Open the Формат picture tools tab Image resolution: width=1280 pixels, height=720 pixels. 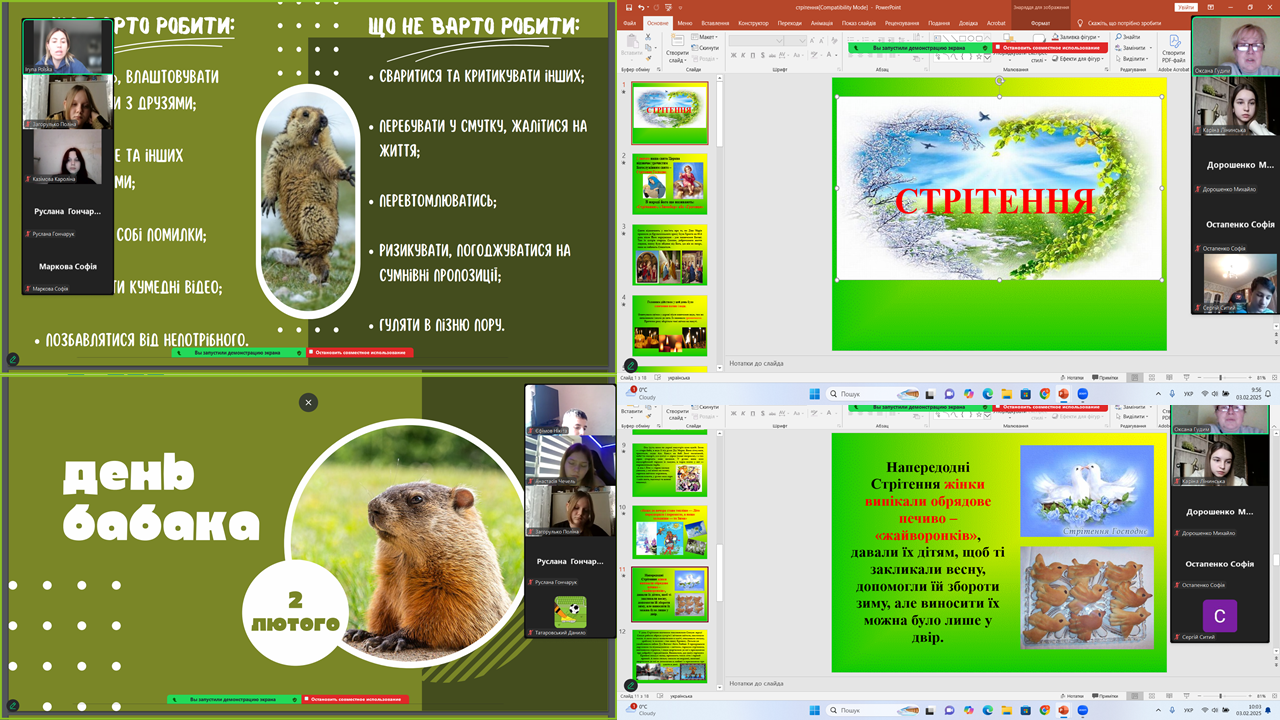1040,23
